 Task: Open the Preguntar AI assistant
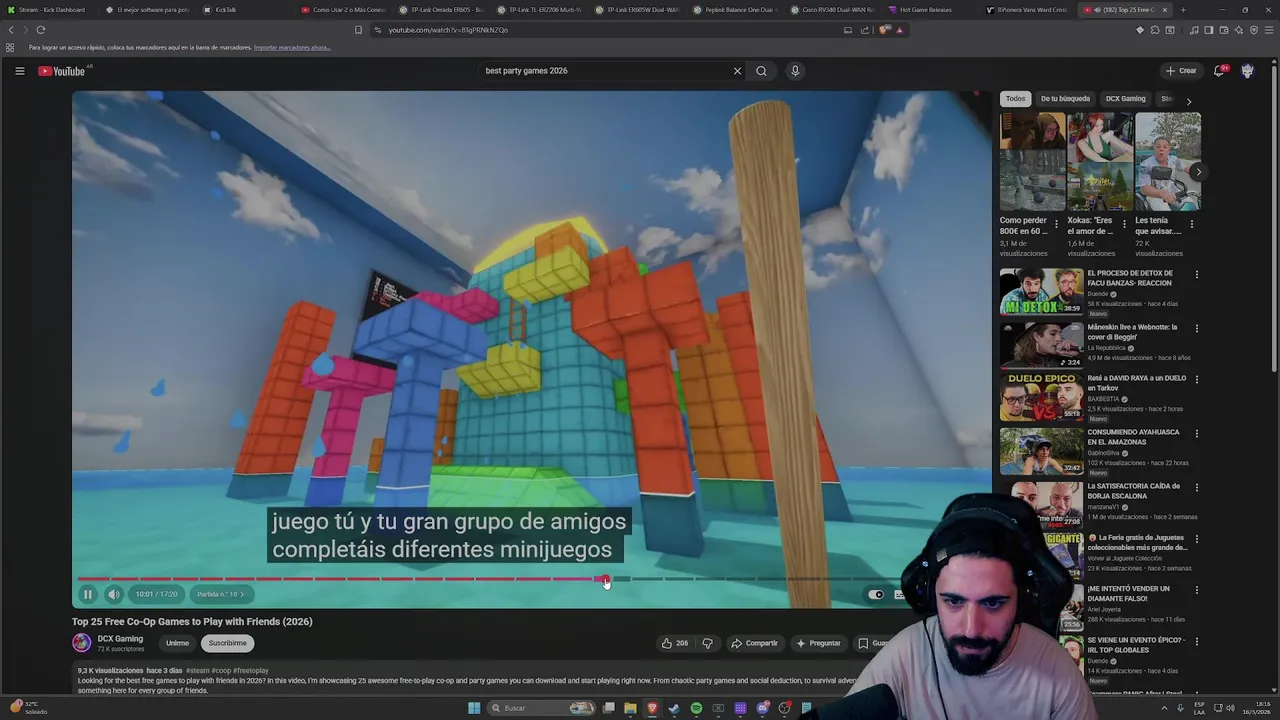(x=818, y=643)
